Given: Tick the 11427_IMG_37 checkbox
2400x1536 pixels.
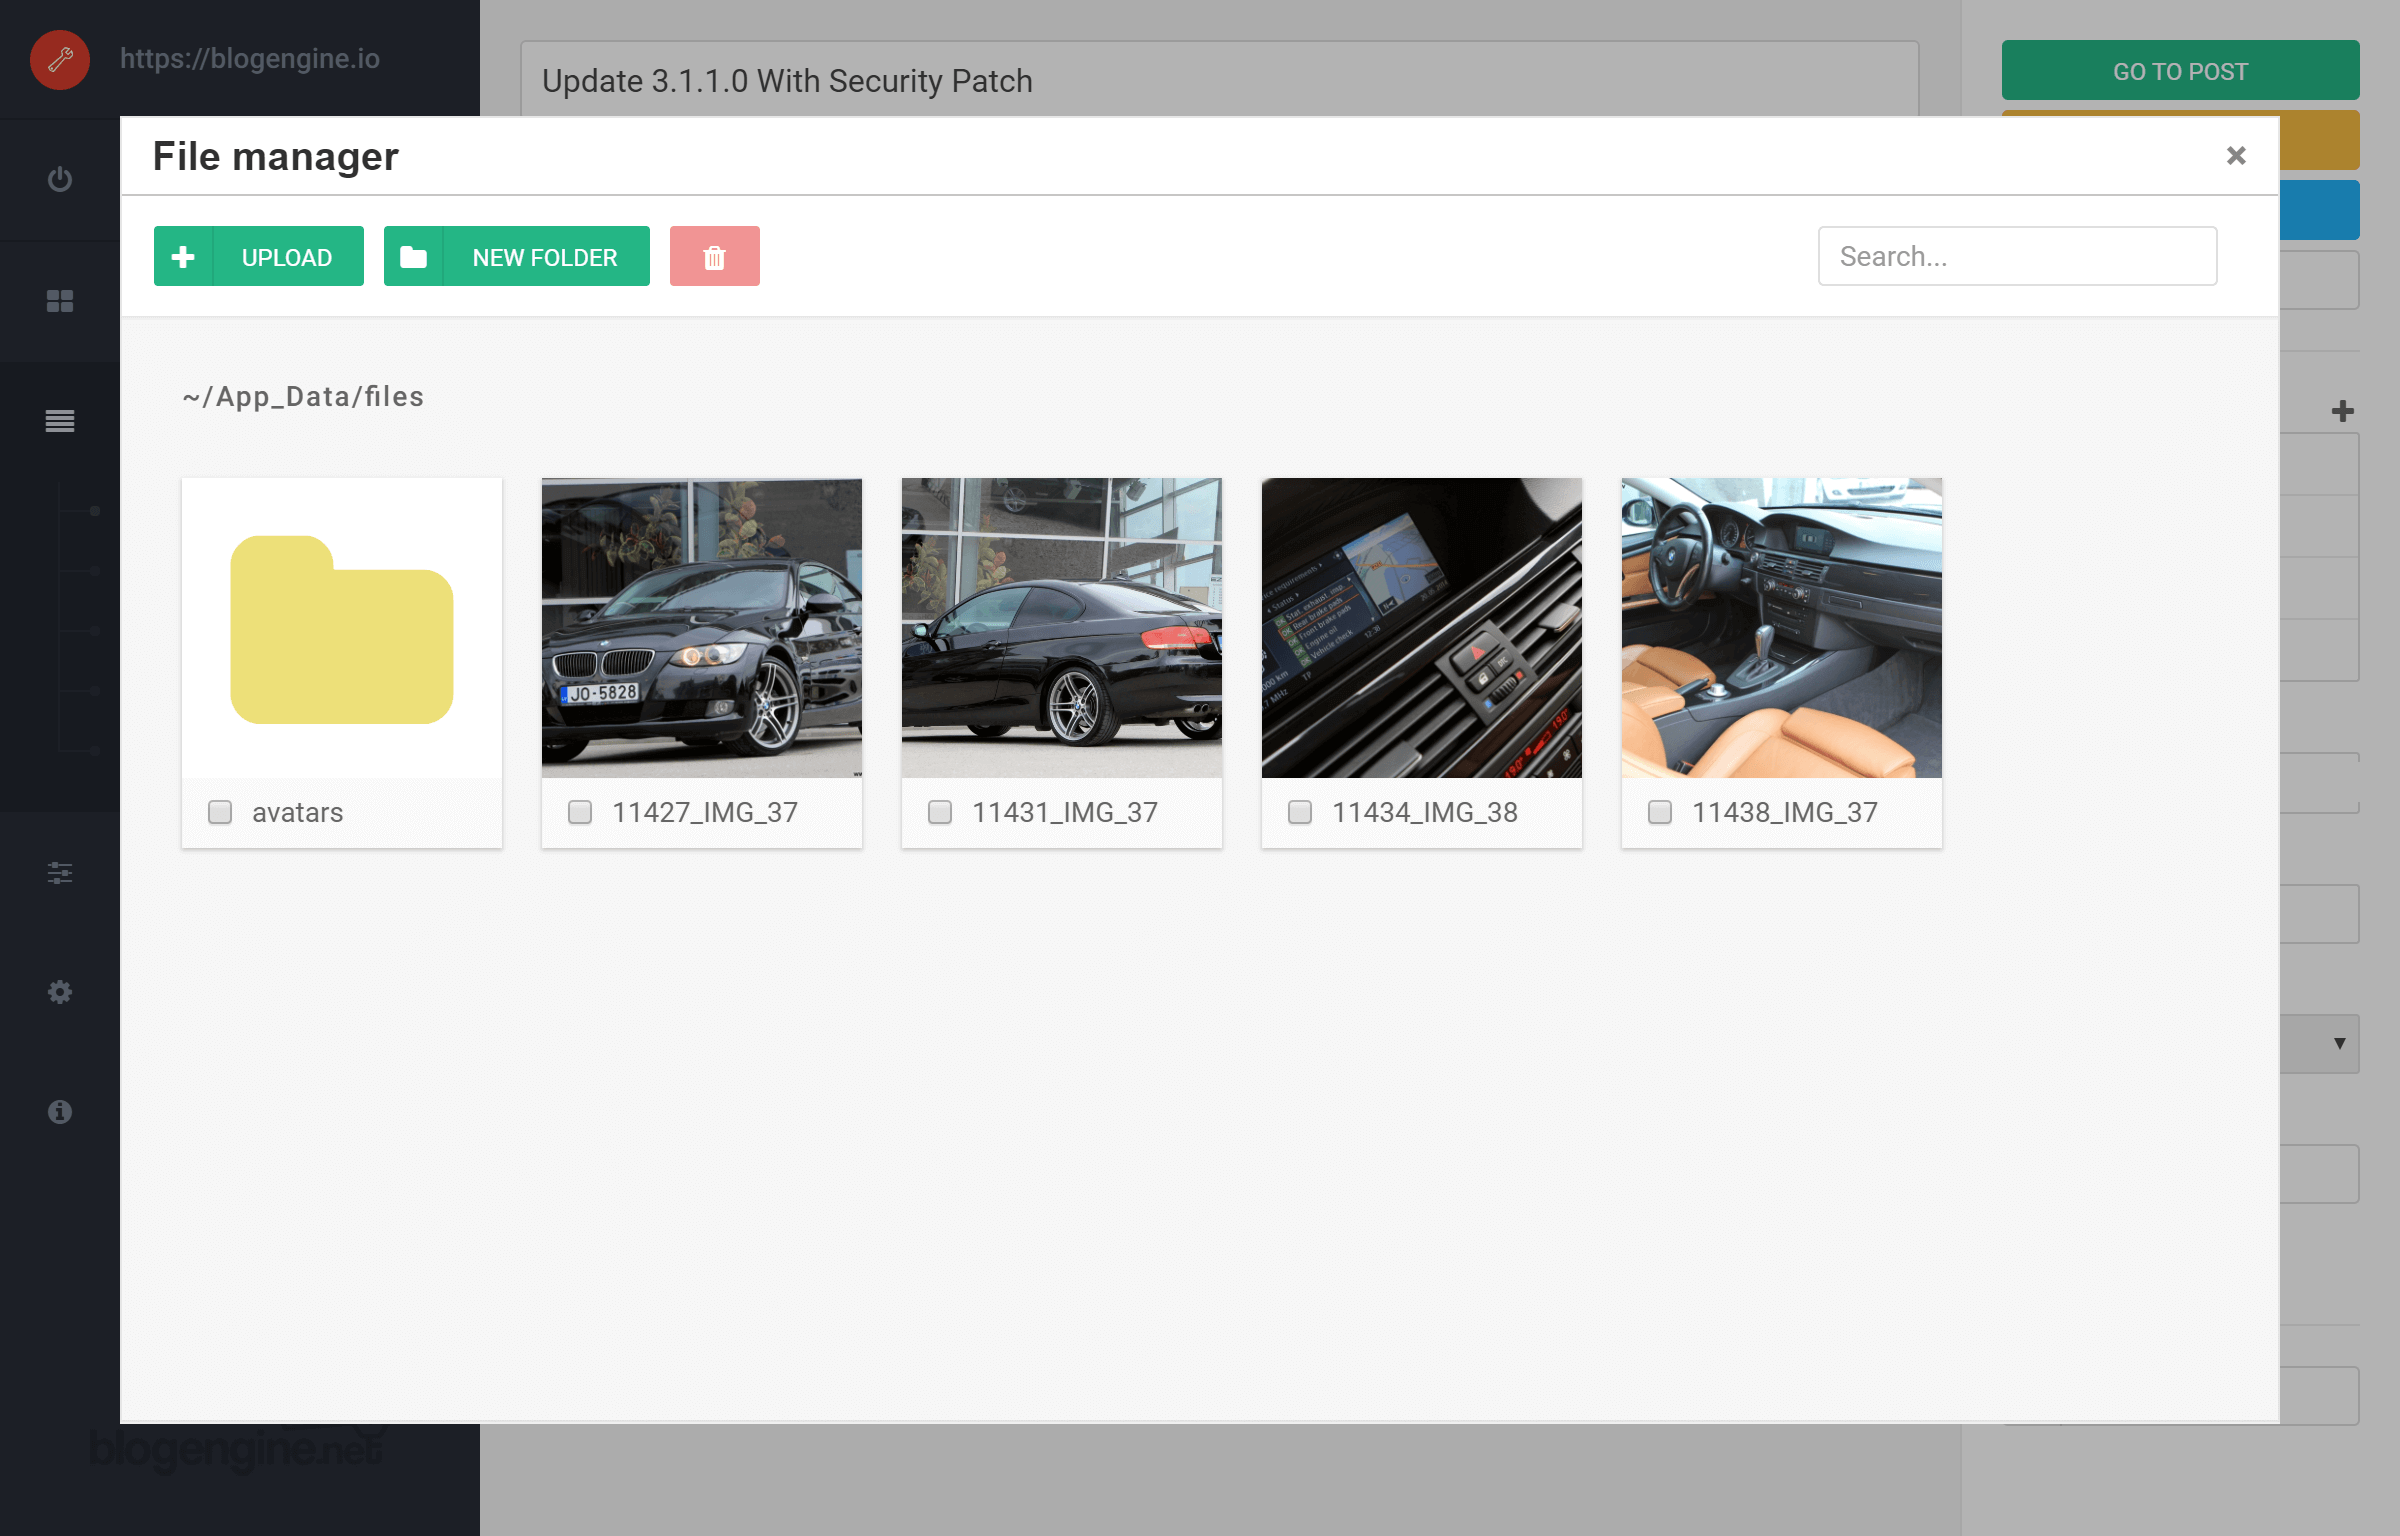Looking at the screenshot, I should (x=580, y=812).
